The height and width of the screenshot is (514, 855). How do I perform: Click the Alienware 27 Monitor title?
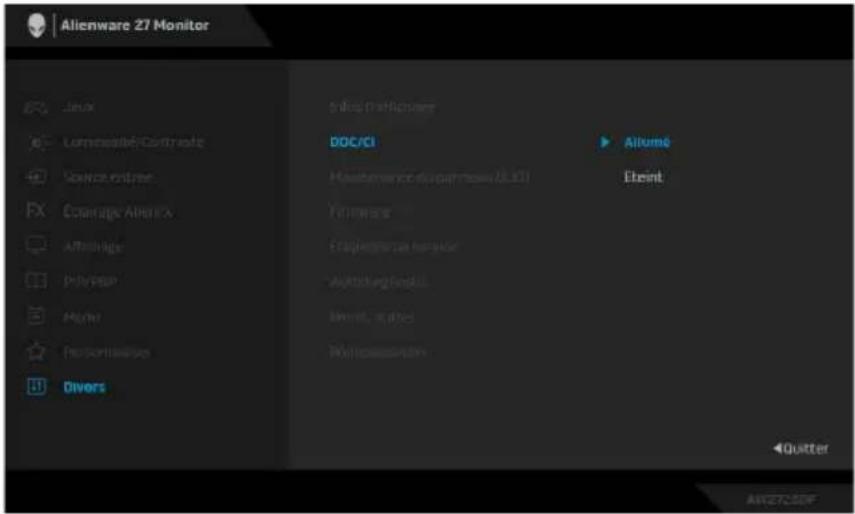pyautogui.click(x=135, y=26)
